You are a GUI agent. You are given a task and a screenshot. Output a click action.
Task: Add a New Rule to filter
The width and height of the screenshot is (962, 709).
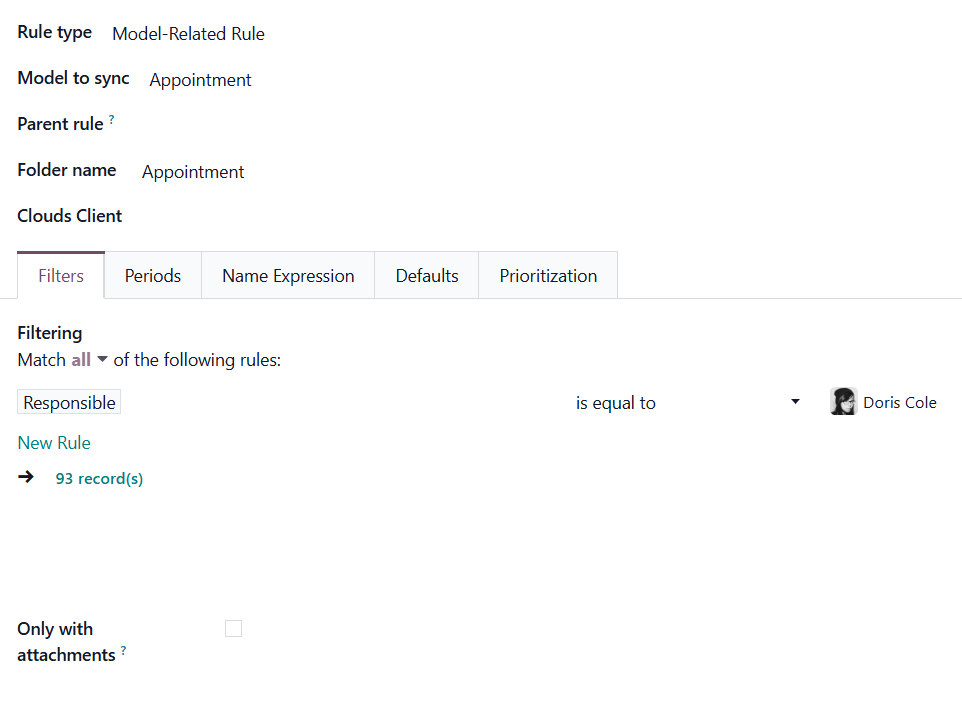click(x=54, y=443)
